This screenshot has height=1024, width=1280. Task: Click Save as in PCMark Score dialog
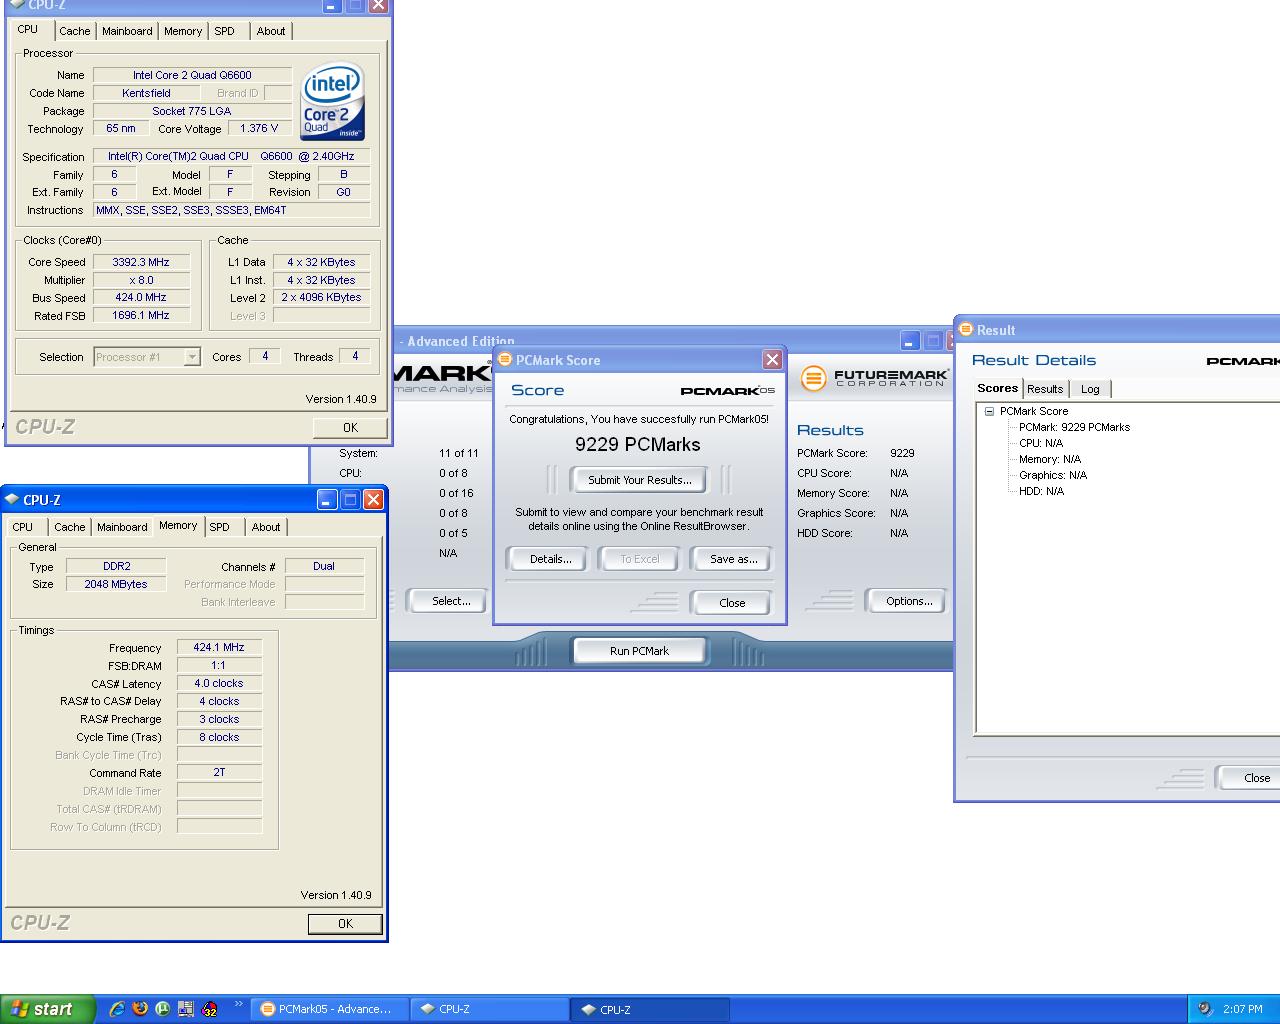pos(733,559)
